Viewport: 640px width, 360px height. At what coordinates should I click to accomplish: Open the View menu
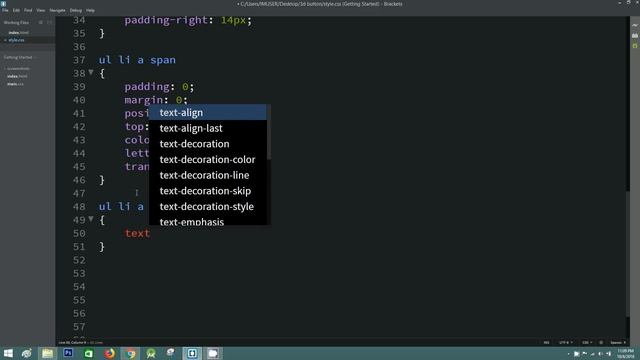pyautogui.click(x=41, y=10)
